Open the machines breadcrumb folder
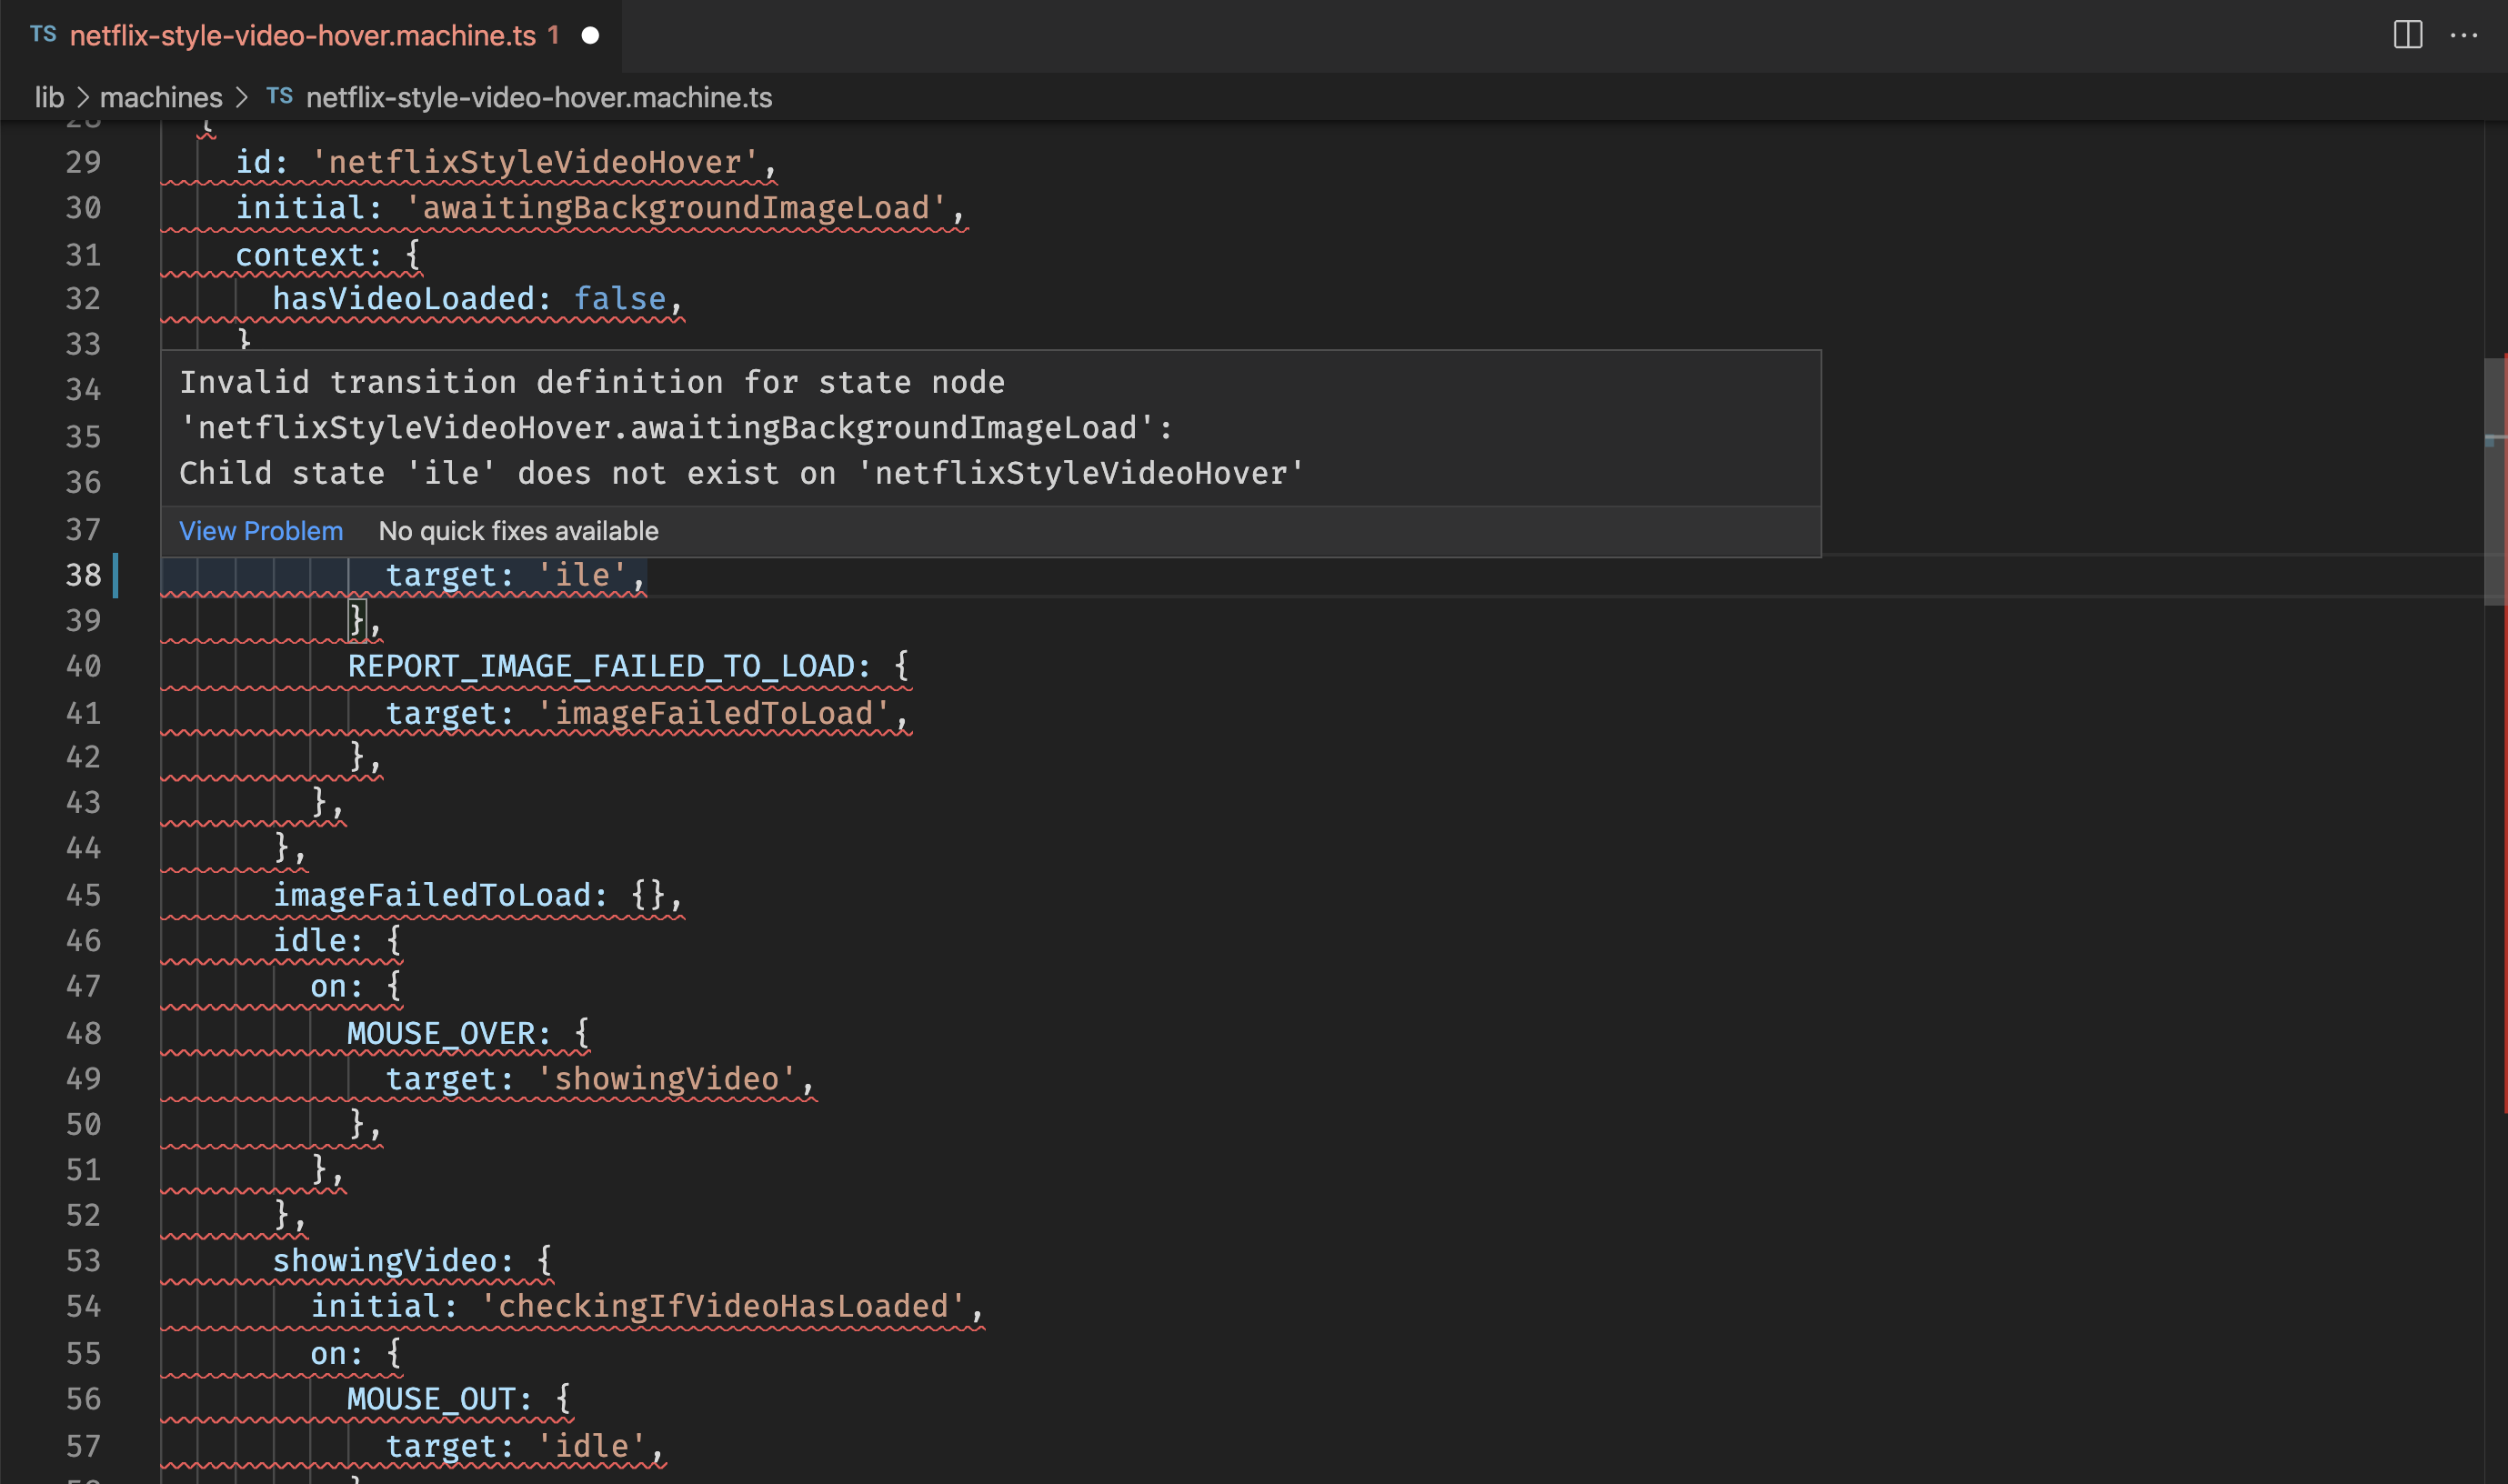Screen dimensions: 2508x1484 pos(161,97)
